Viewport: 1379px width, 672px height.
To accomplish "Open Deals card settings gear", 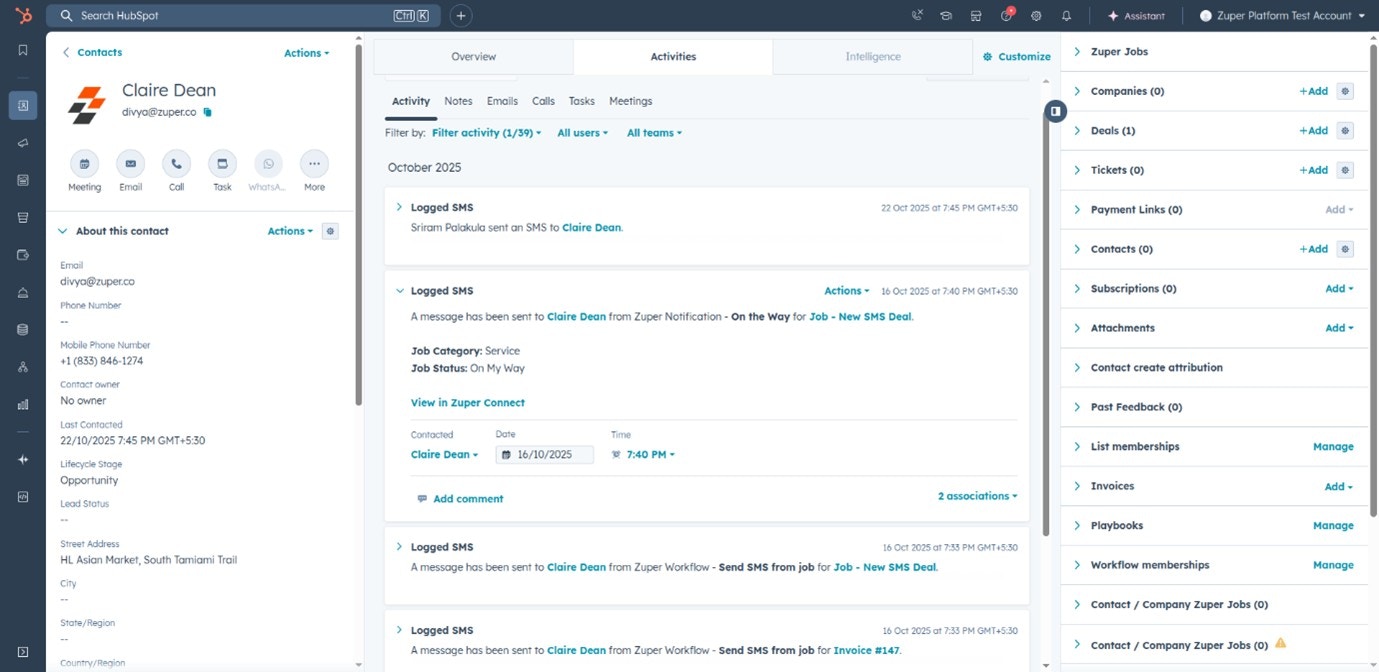I will (1345, 130).
